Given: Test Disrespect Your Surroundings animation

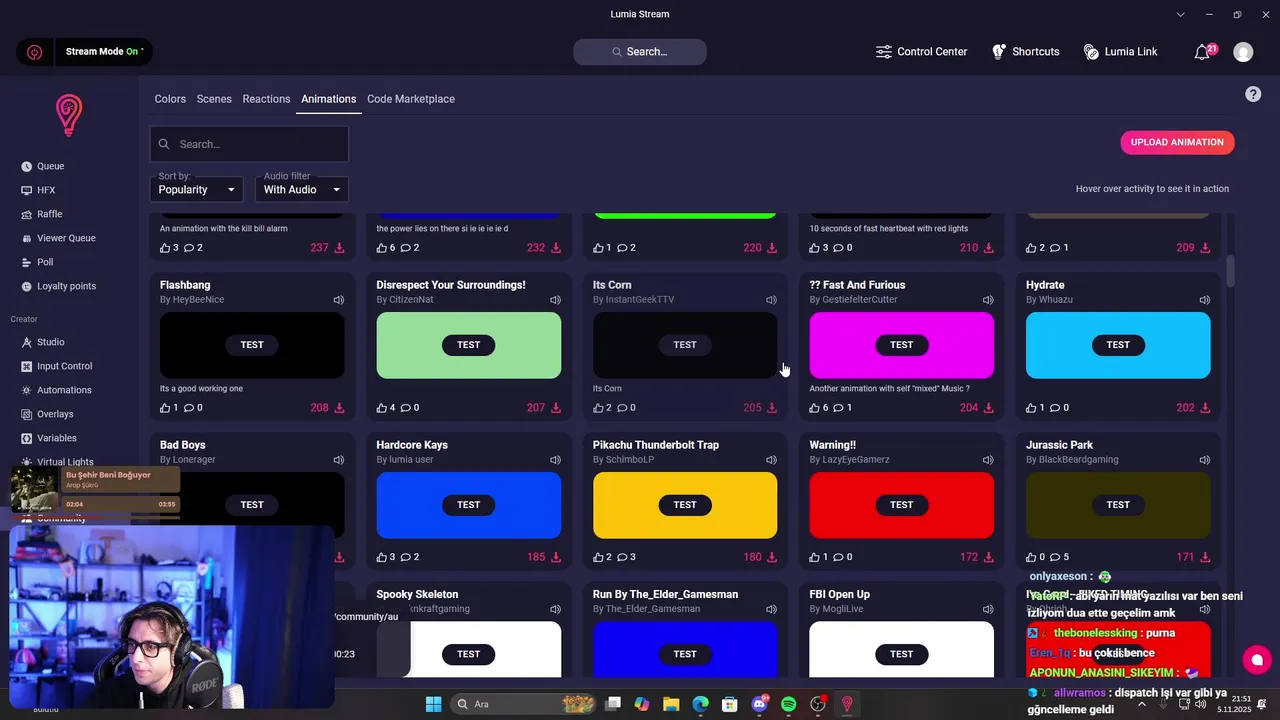Looking at the screenshot, I should pos(469,345).
